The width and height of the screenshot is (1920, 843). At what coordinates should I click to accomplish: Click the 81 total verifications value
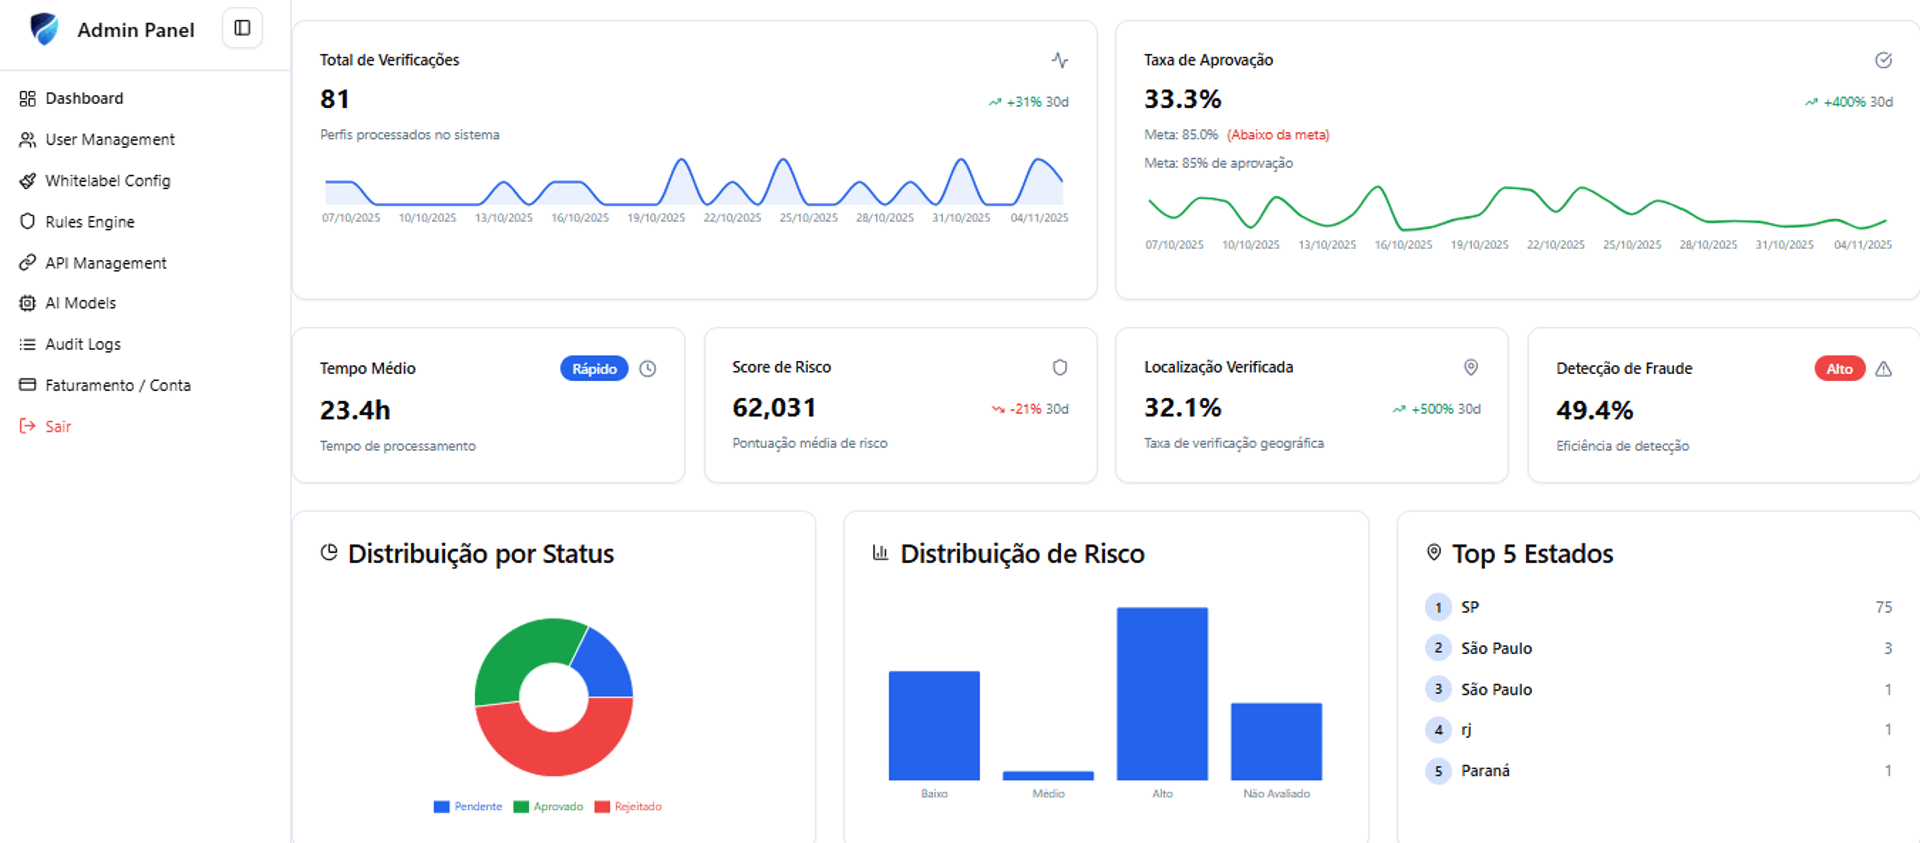coord(335,99)
